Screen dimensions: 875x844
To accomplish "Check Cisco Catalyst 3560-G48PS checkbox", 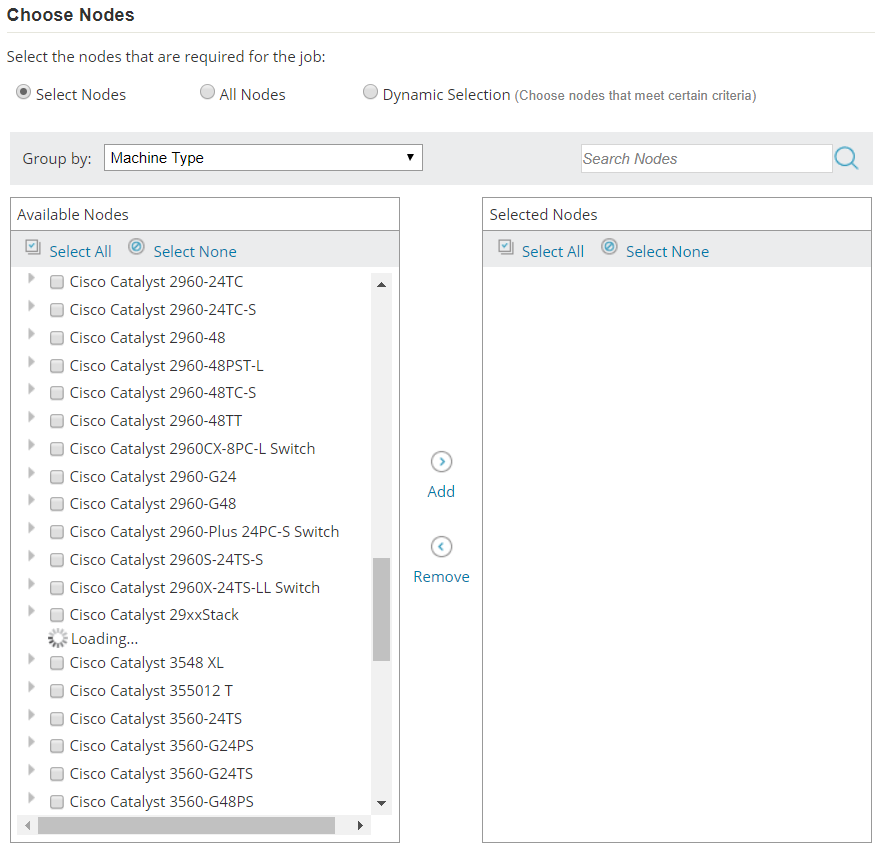I will (57, 802).
